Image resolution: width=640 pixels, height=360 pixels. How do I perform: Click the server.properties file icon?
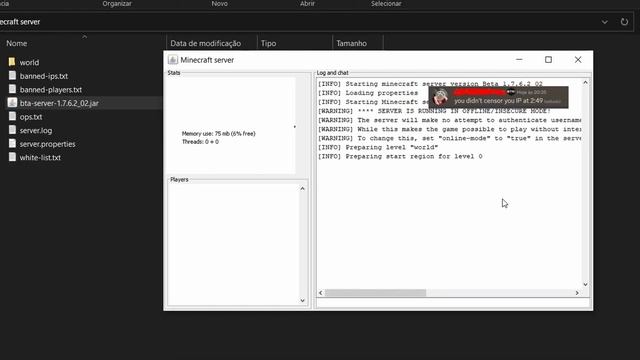[x=12, y=144]
